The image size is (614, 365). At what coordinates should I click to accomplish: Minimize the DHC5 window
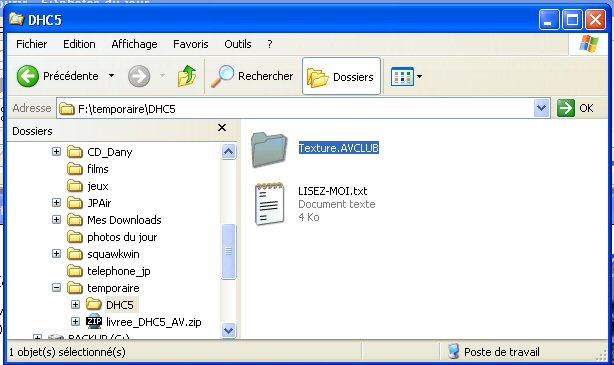coord(549,20)
